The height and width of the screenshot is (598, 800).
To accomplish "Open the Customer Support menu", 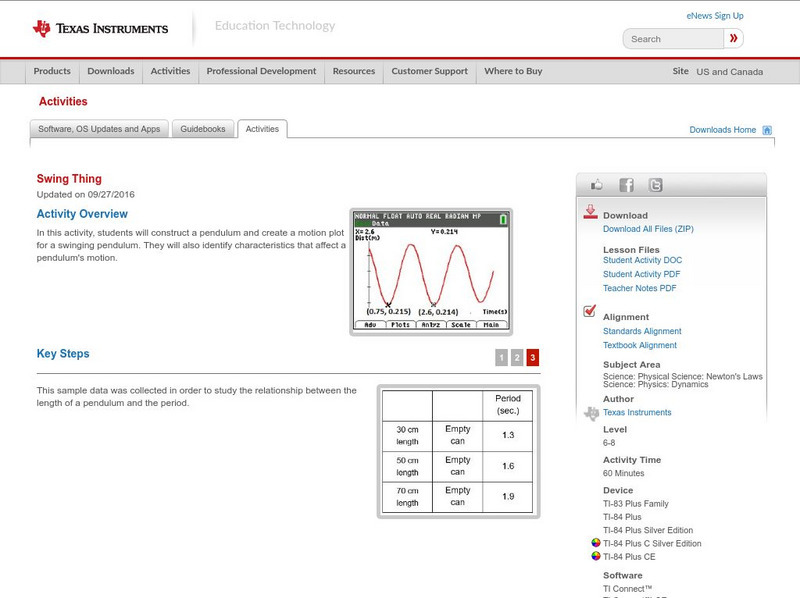I will (x=429, y=71).
